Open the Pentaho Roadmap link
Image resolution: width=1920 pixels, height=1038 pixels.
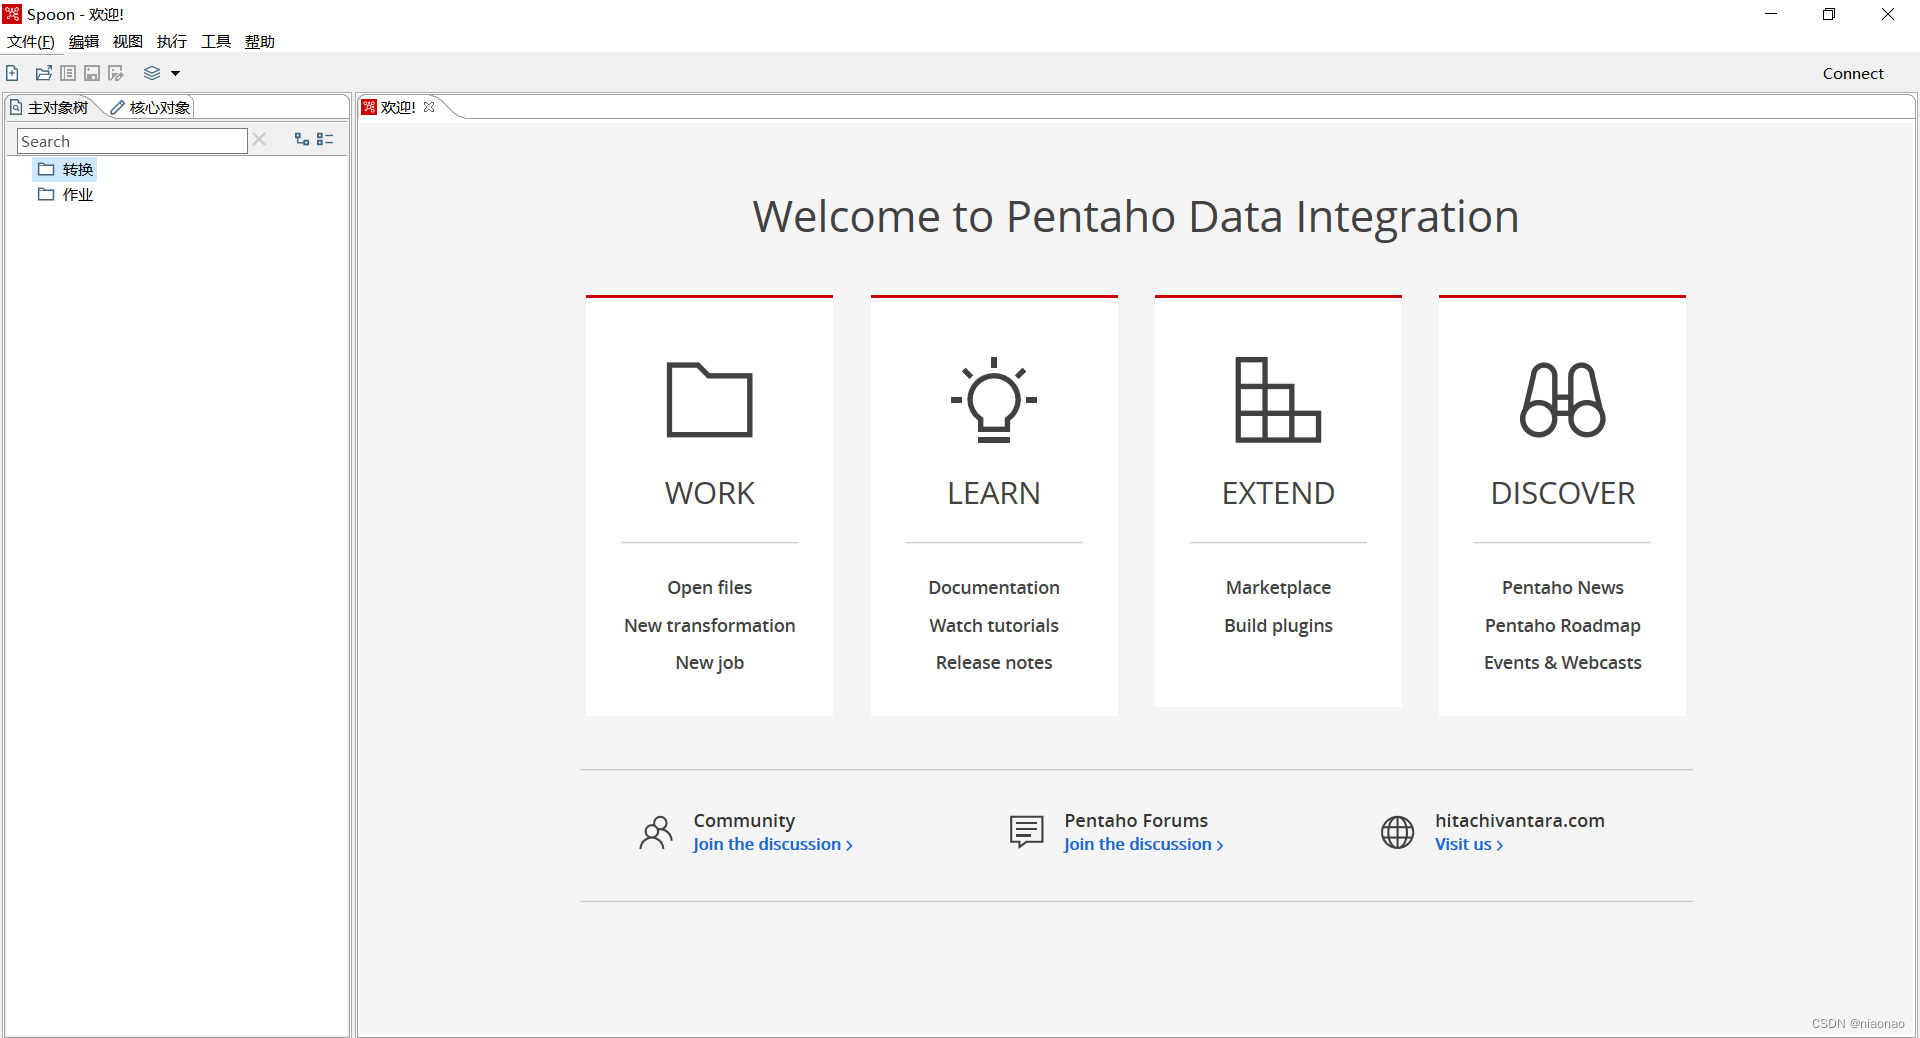click(x=1563, y=625)
